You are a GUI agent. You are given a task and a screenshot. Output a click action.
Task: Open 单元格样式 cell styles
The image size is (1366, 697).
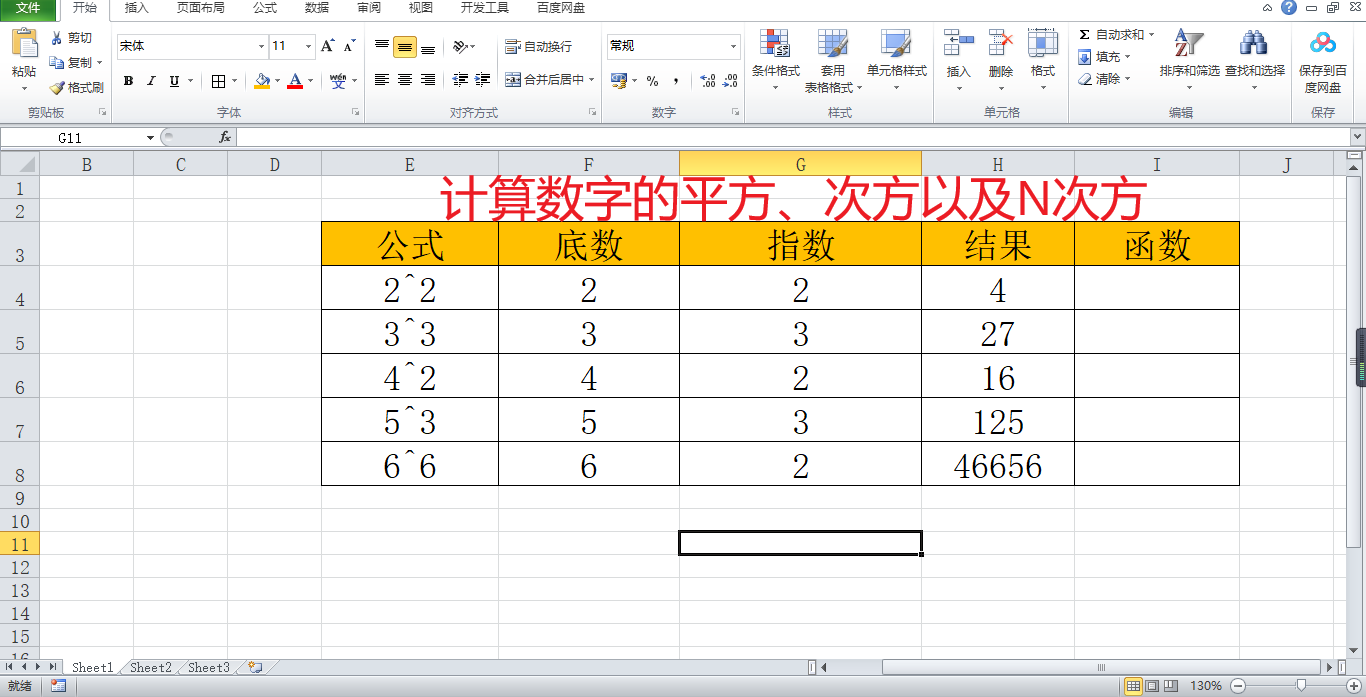pos(896,60)
